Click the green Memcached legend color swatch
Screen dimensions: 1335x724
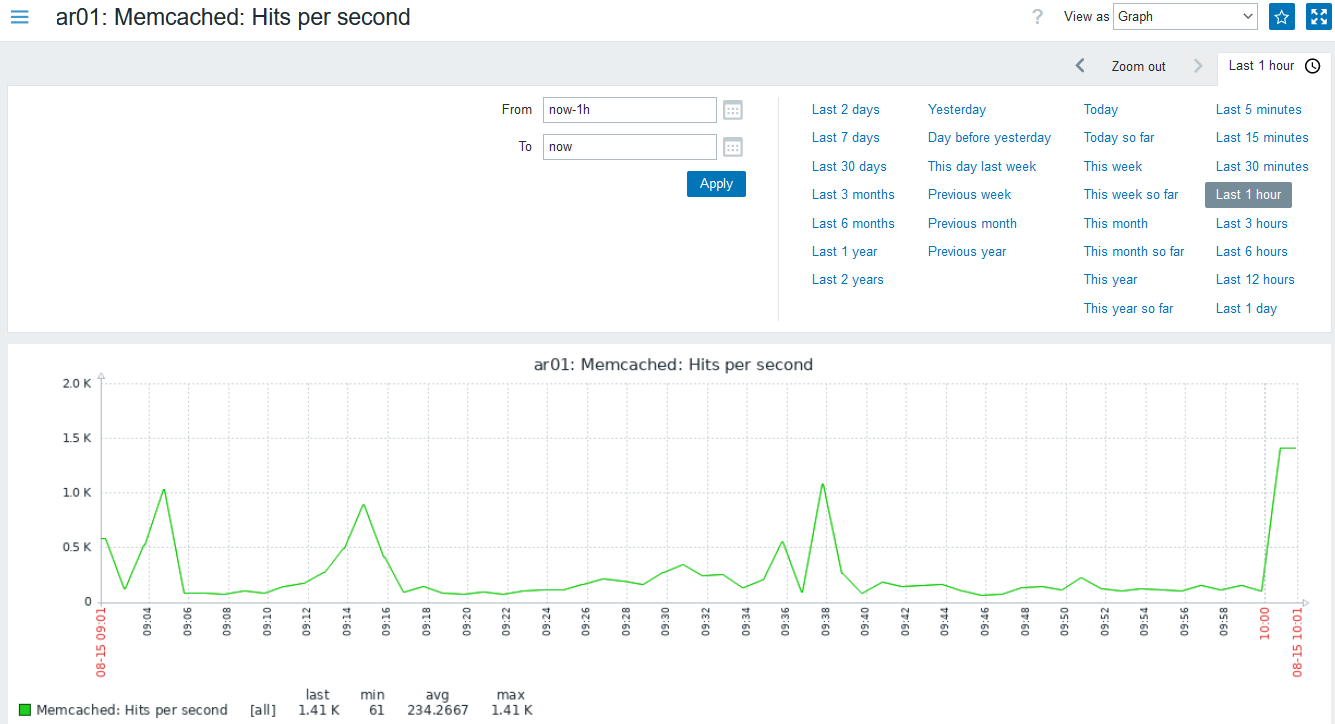pyautogui.click(x=25, y=710)
